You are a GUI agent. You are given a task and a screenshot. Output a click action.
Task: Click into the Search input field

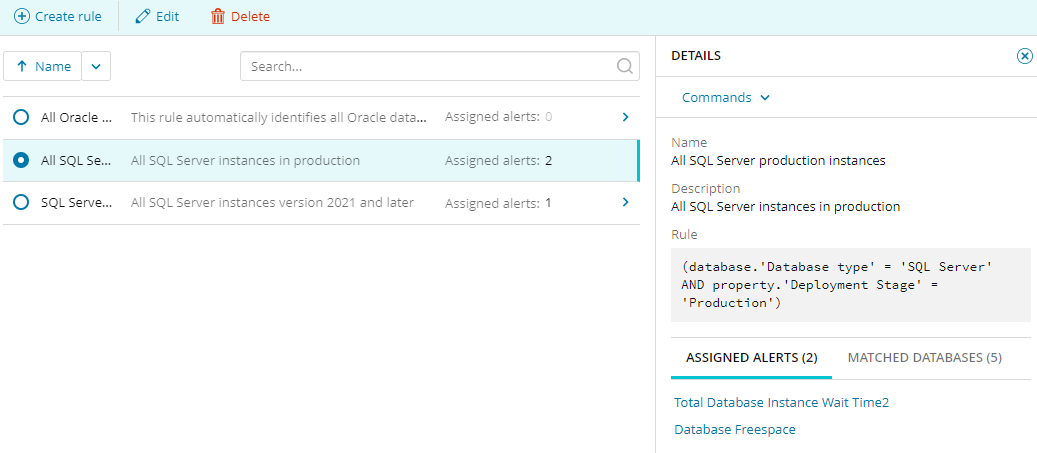430,67
